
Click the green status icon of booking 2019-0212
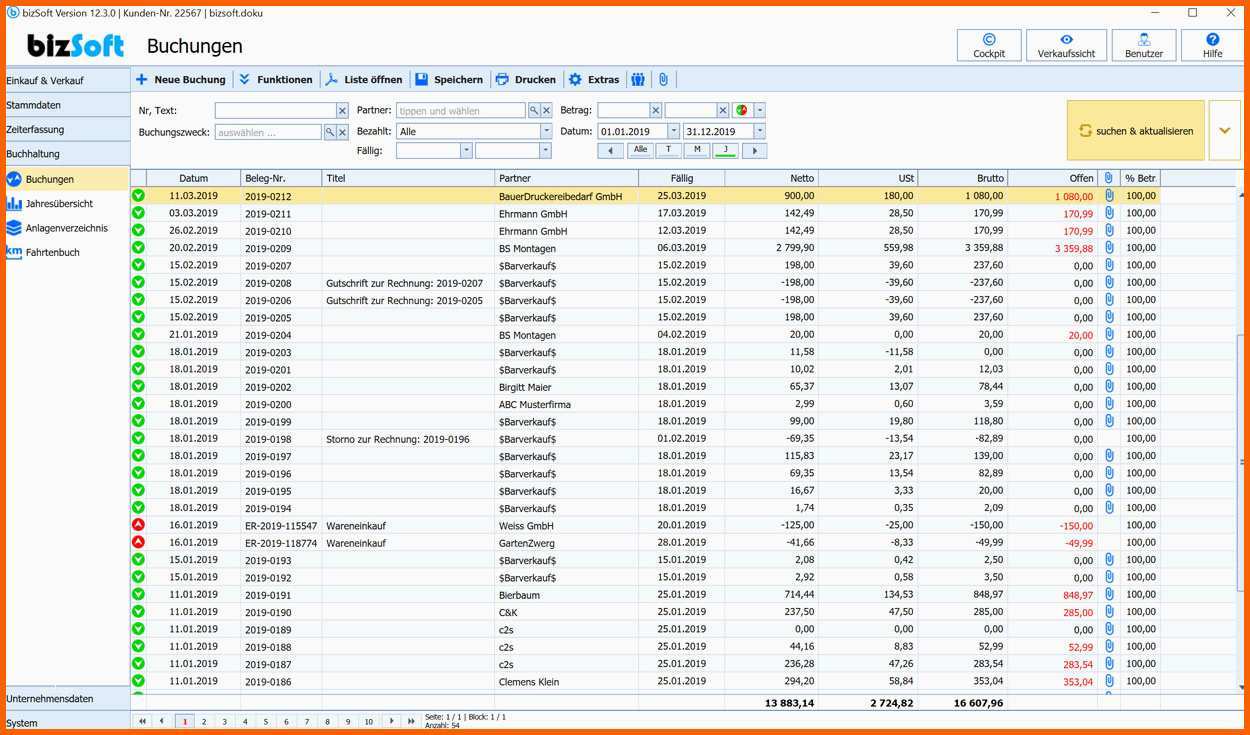138,196
